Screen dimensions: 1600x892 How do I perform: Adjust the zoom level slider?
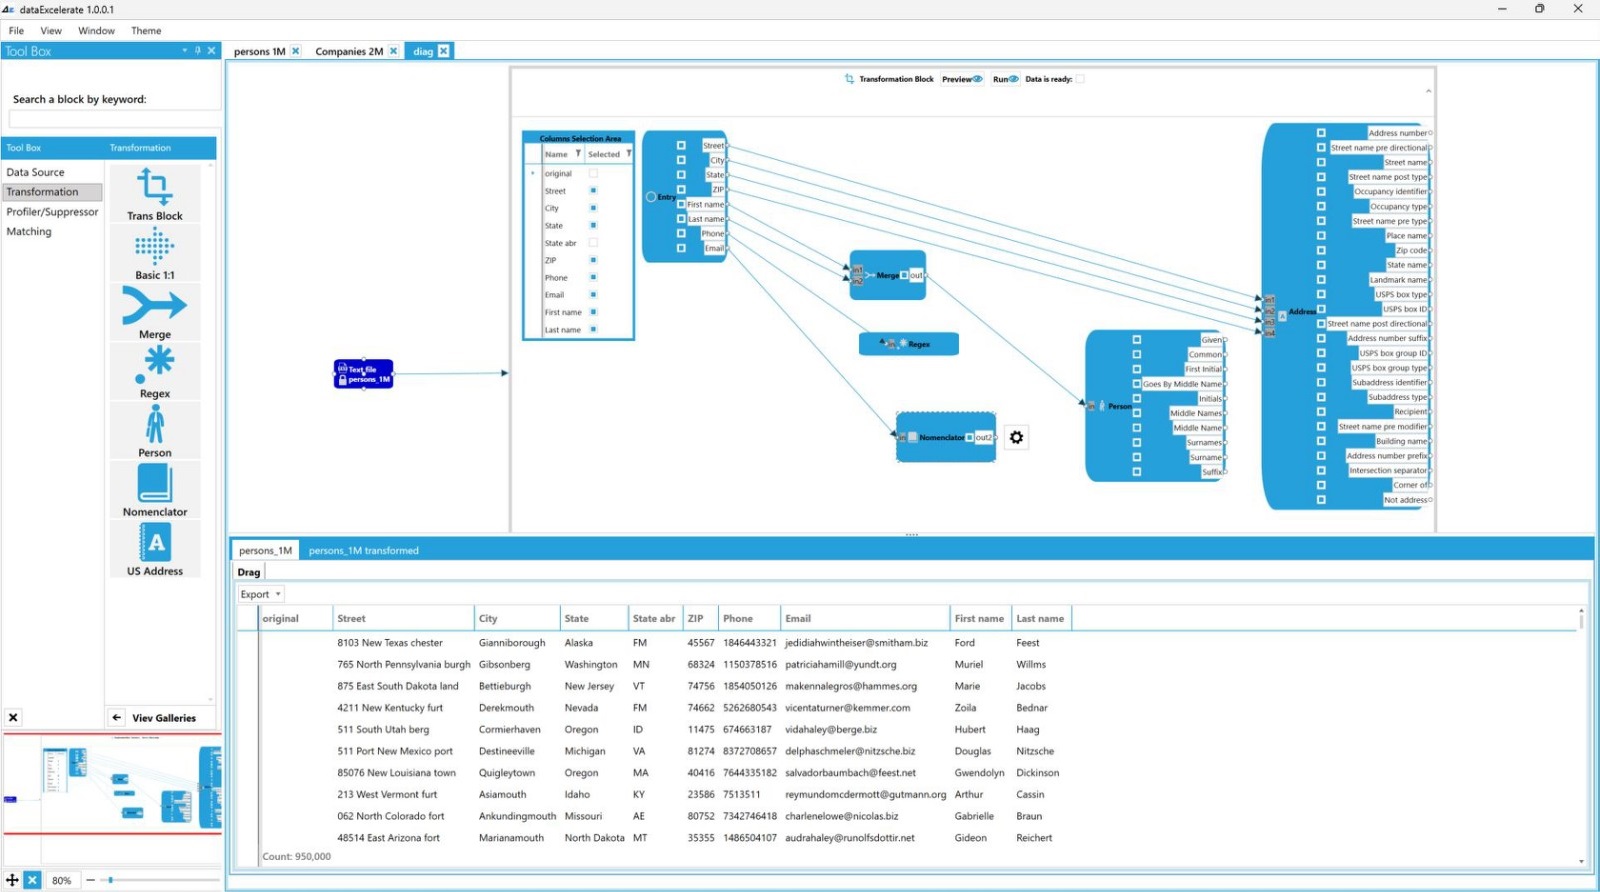(111, 880)
